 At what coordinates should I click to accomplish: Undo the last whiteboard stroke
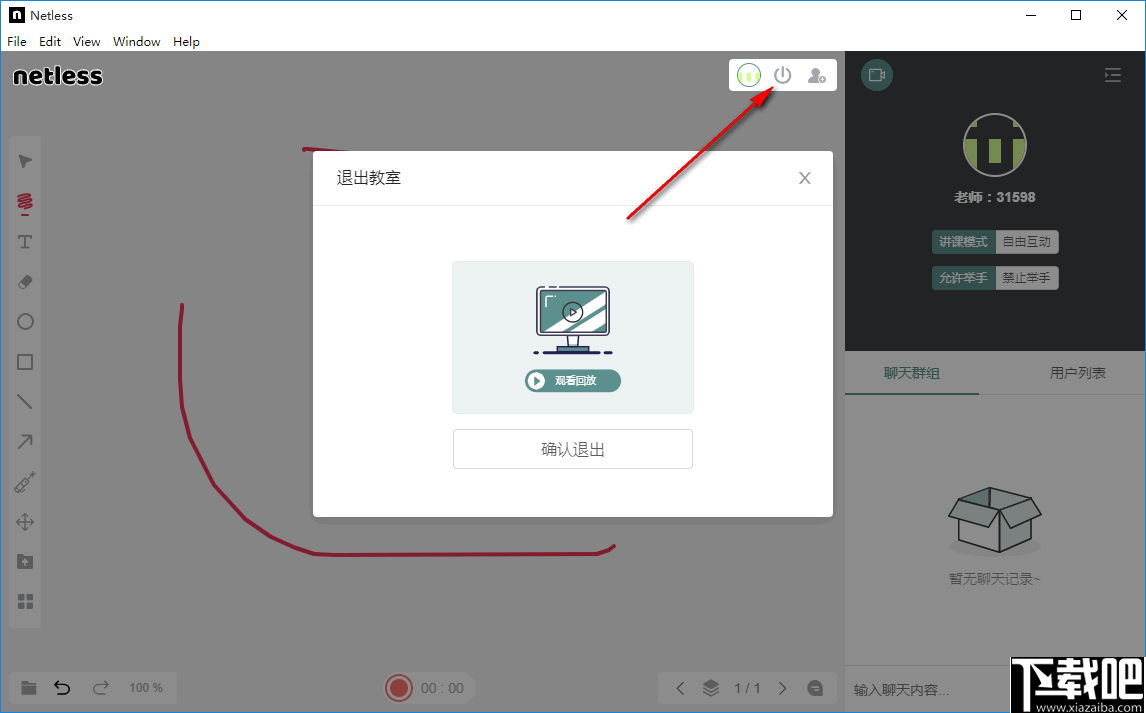(63, 687)
